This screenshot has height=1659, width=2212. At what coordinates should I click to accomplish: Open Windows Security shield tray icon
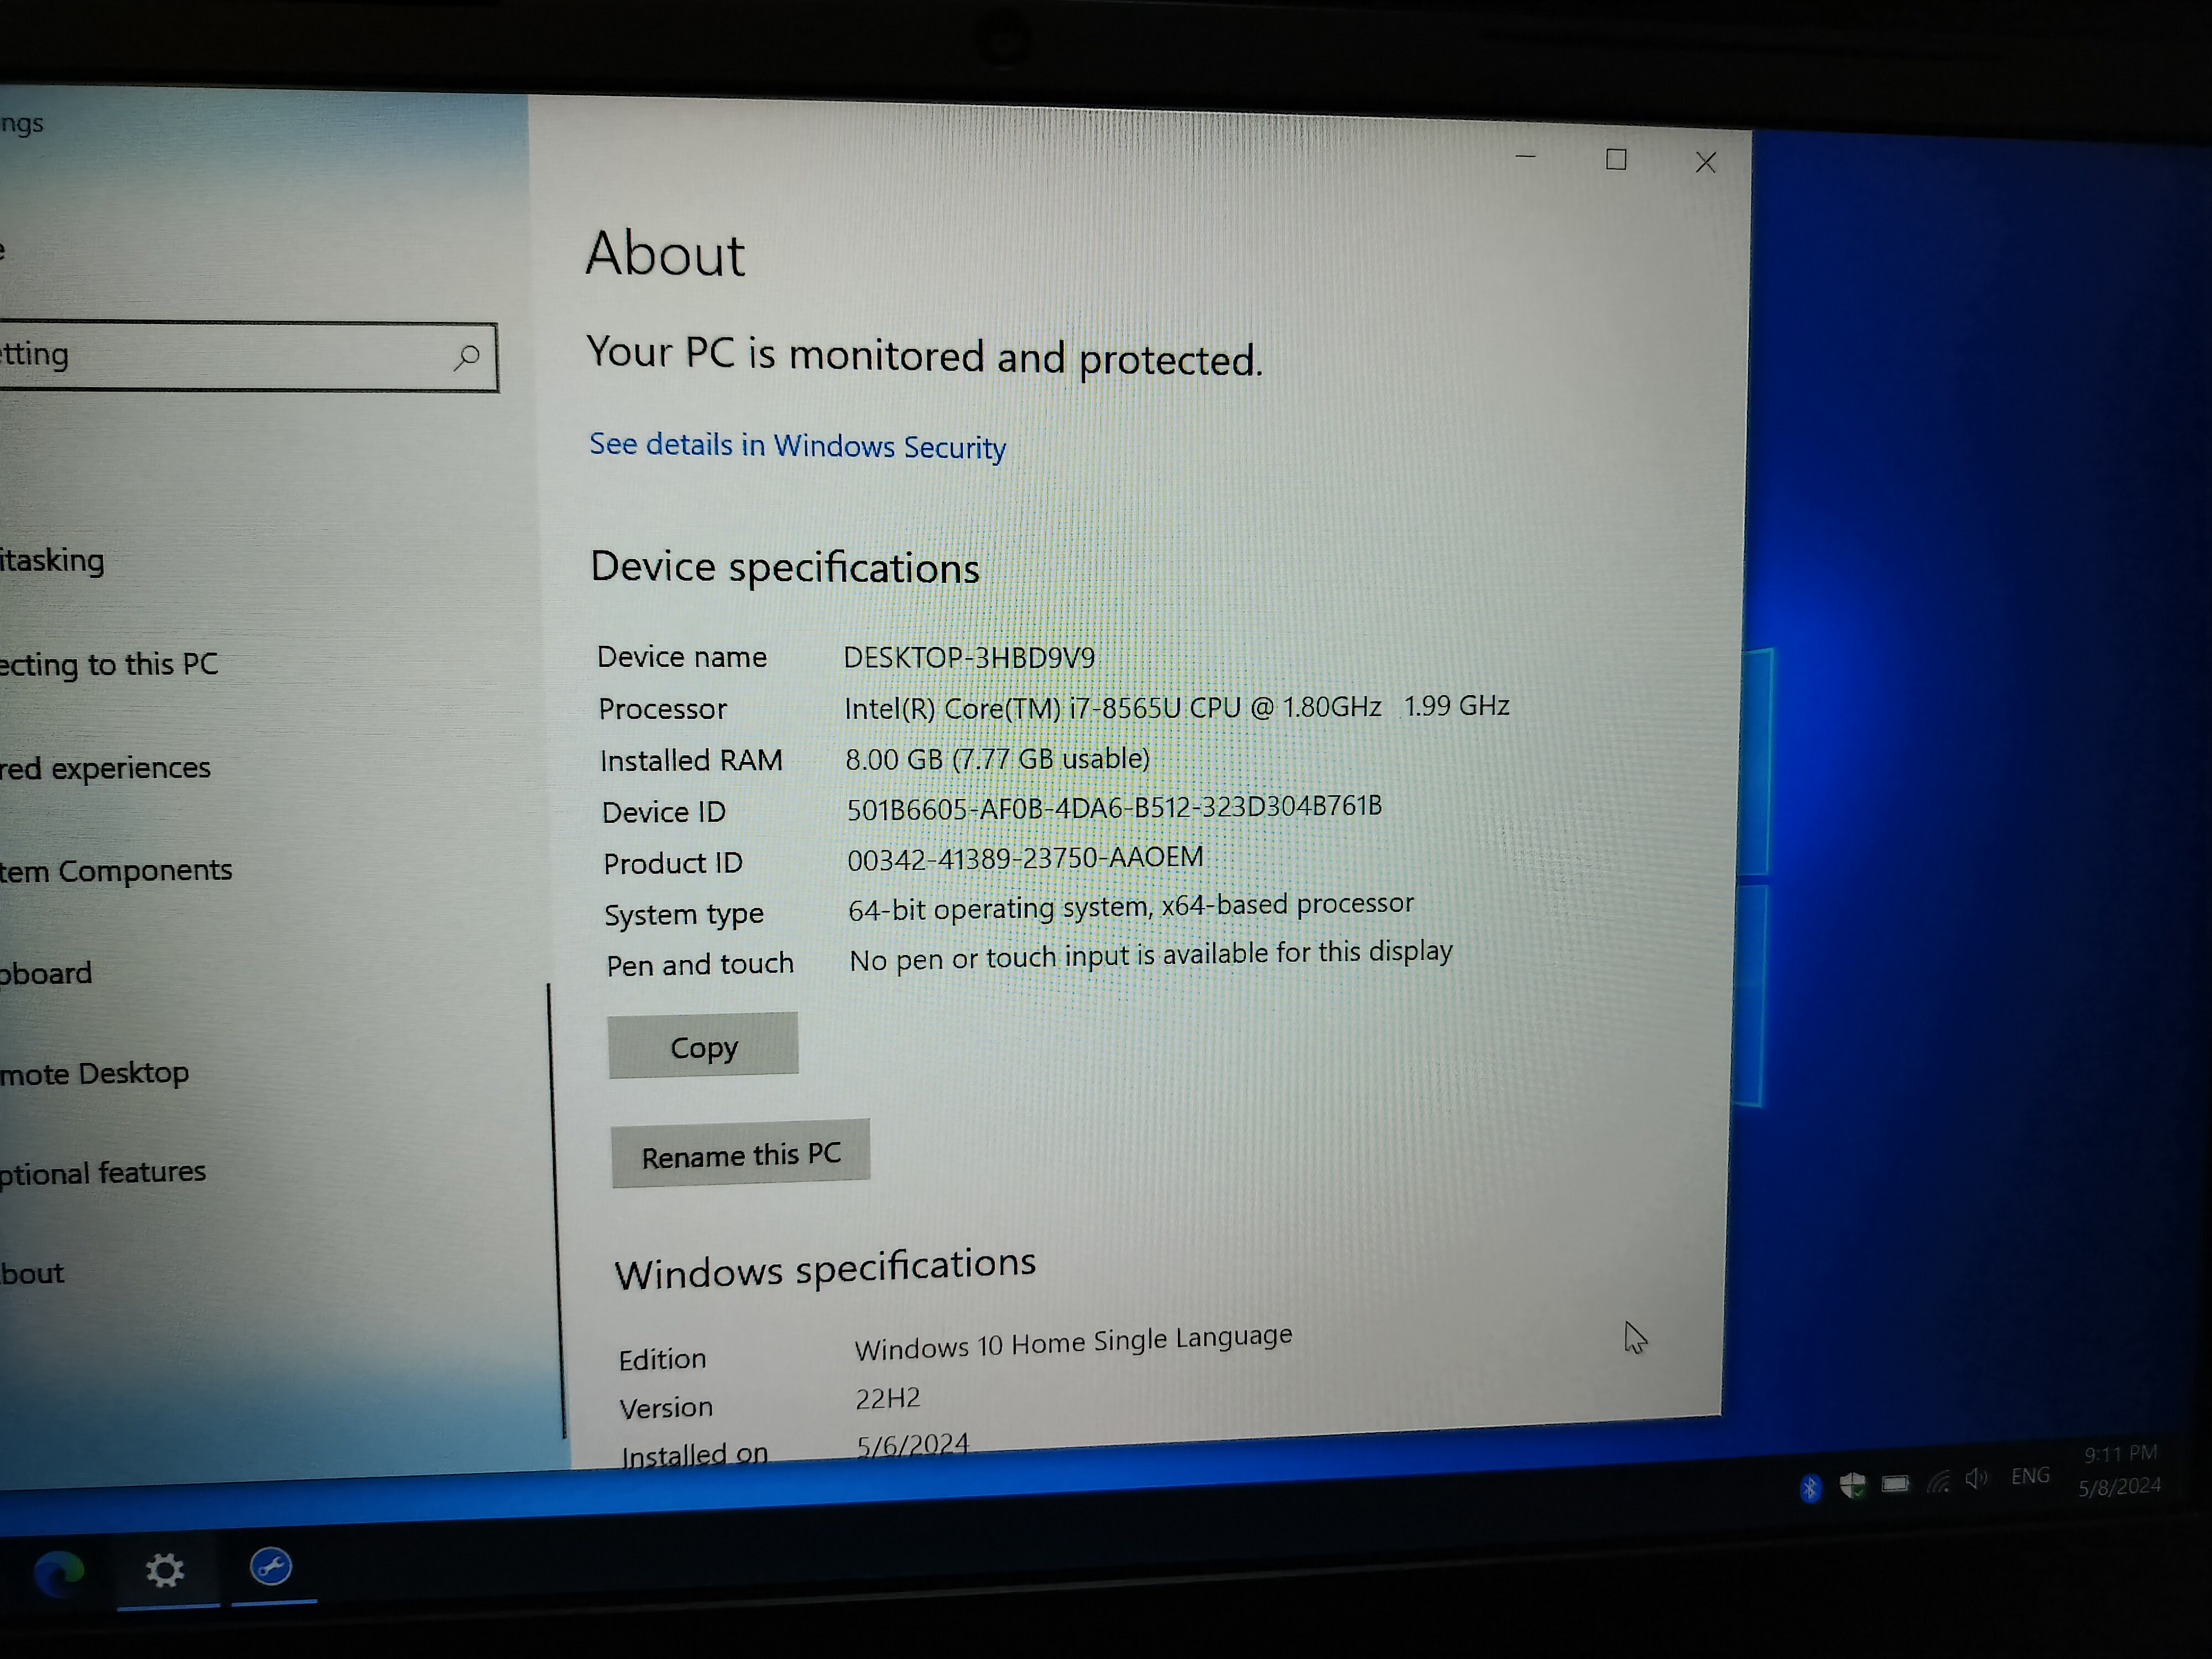(x=1852, y=1486)
